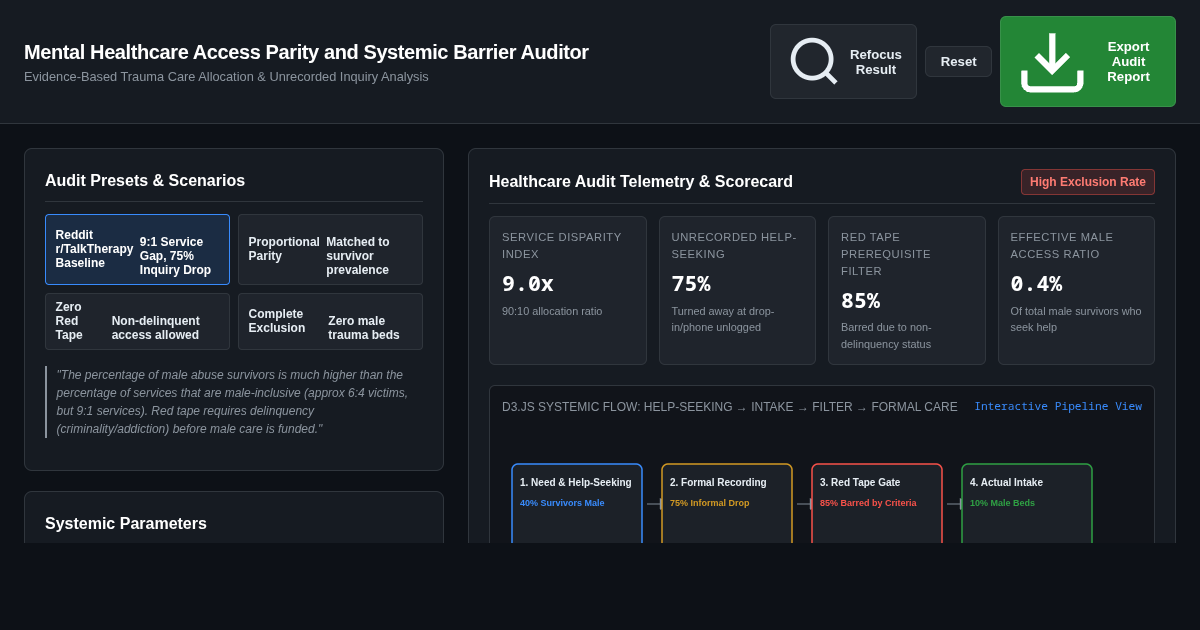The image size is (1200, 630).
Task: Click the Interactive Pipeline View link
Action: [x=1058, y=406]
